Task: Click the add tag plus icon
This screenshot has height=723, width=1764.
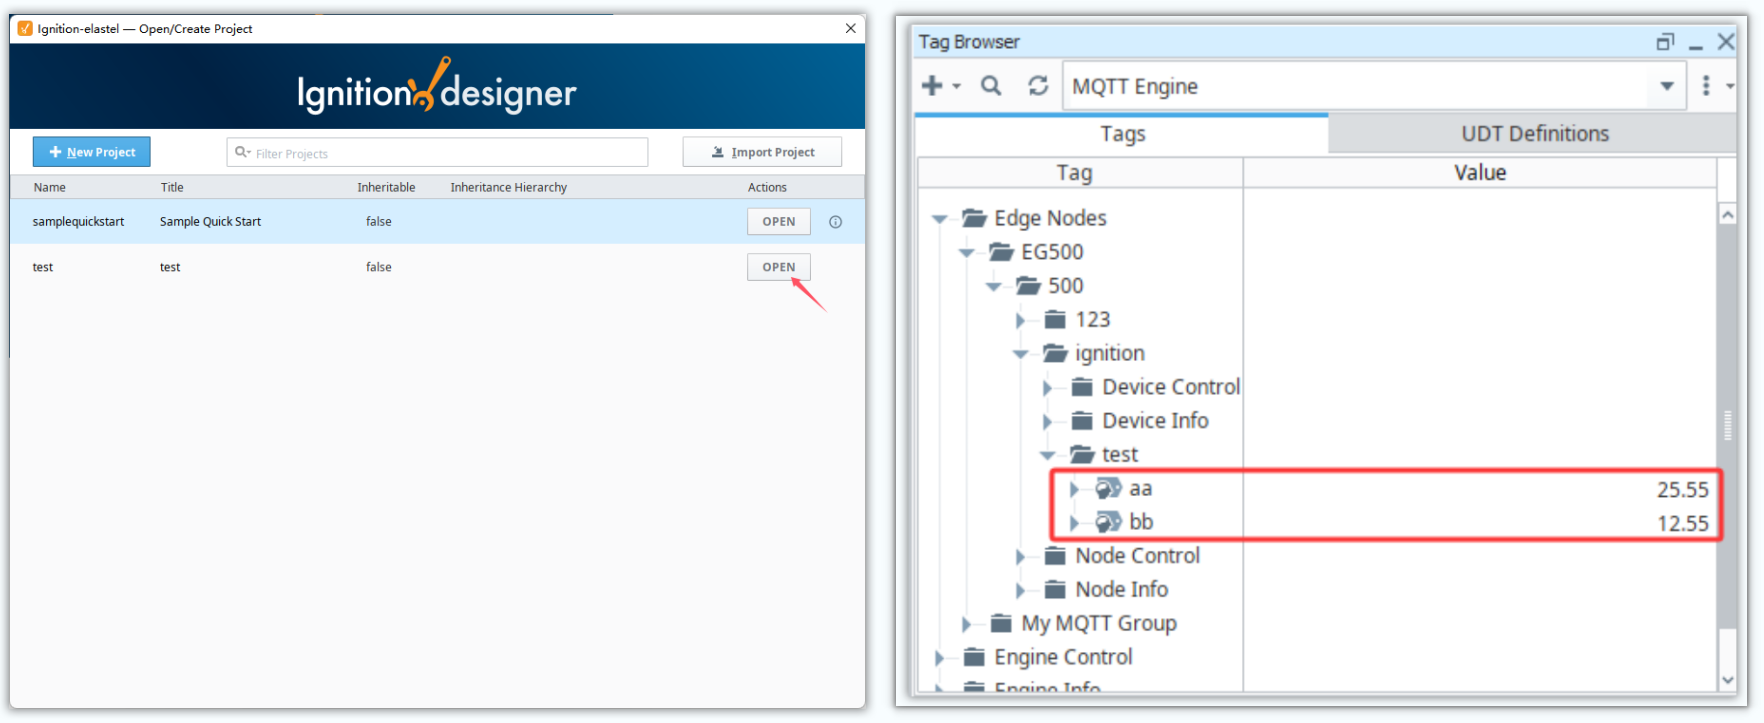Action: pyautogui.click(x=932, y=86)
